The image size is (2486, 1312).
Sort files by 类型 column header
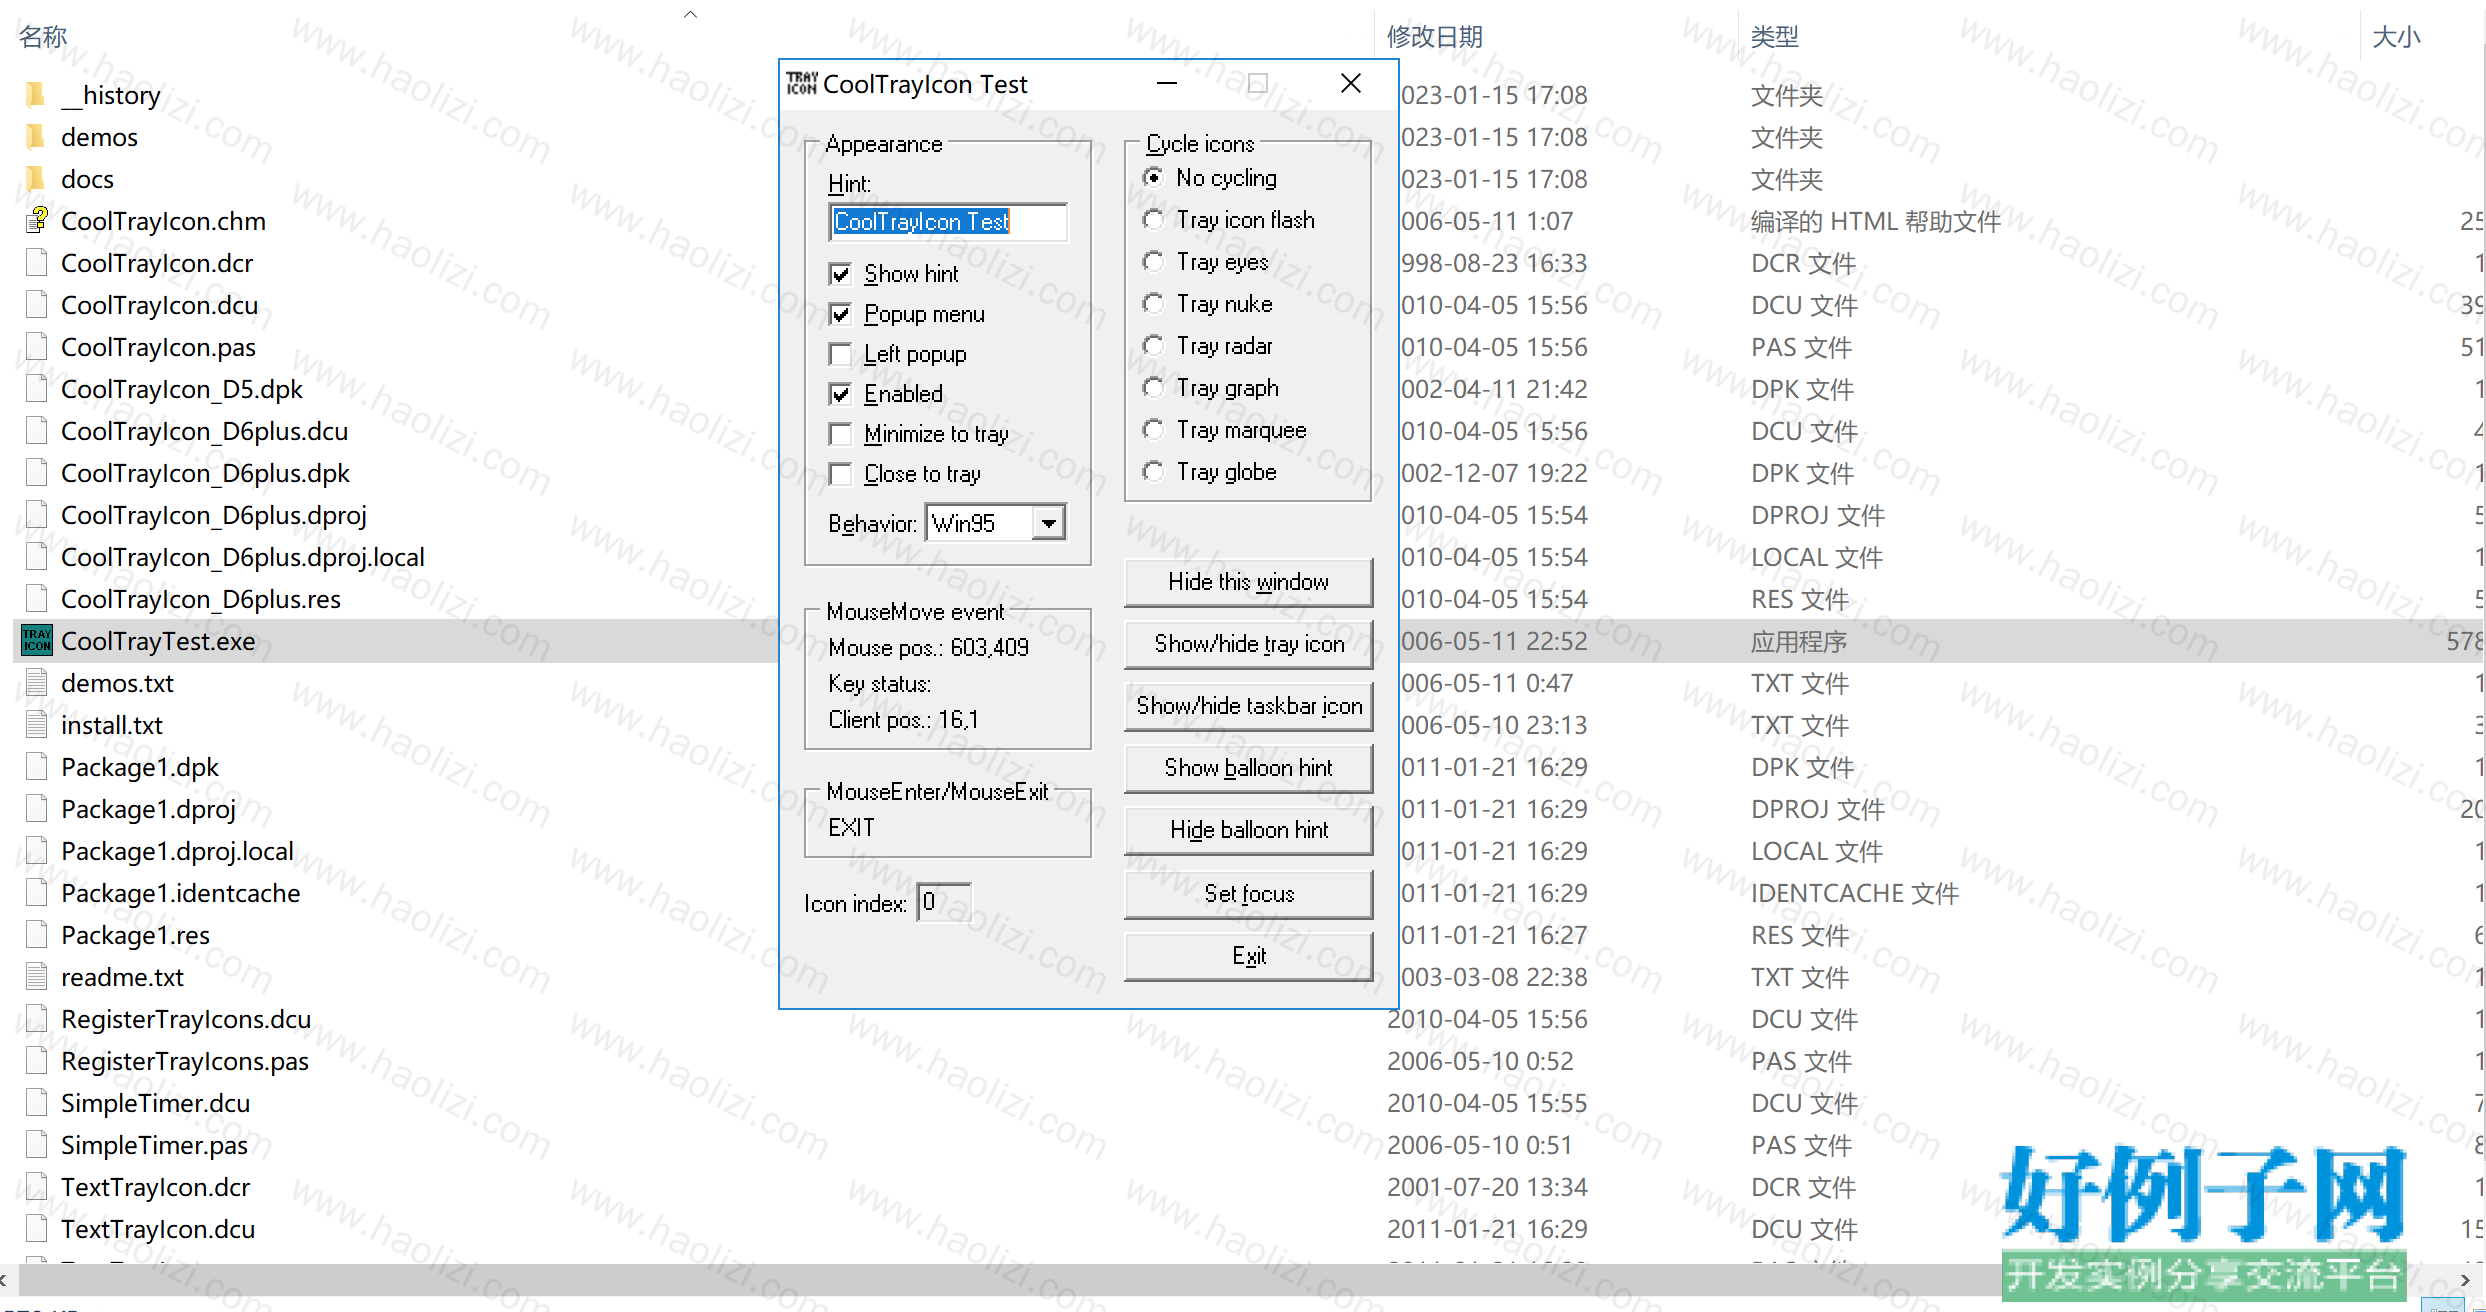click(x=1774, y=37)
